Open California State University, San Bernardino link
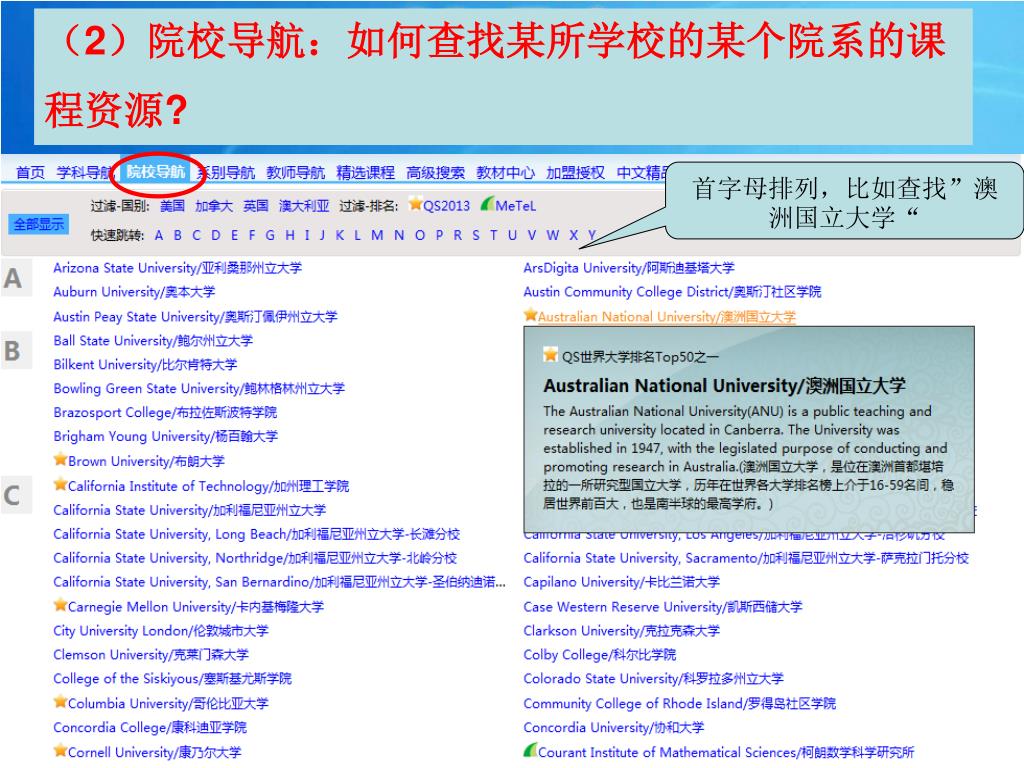Image resolution: width=1024 pixels, height=768 pixels. 280,582
